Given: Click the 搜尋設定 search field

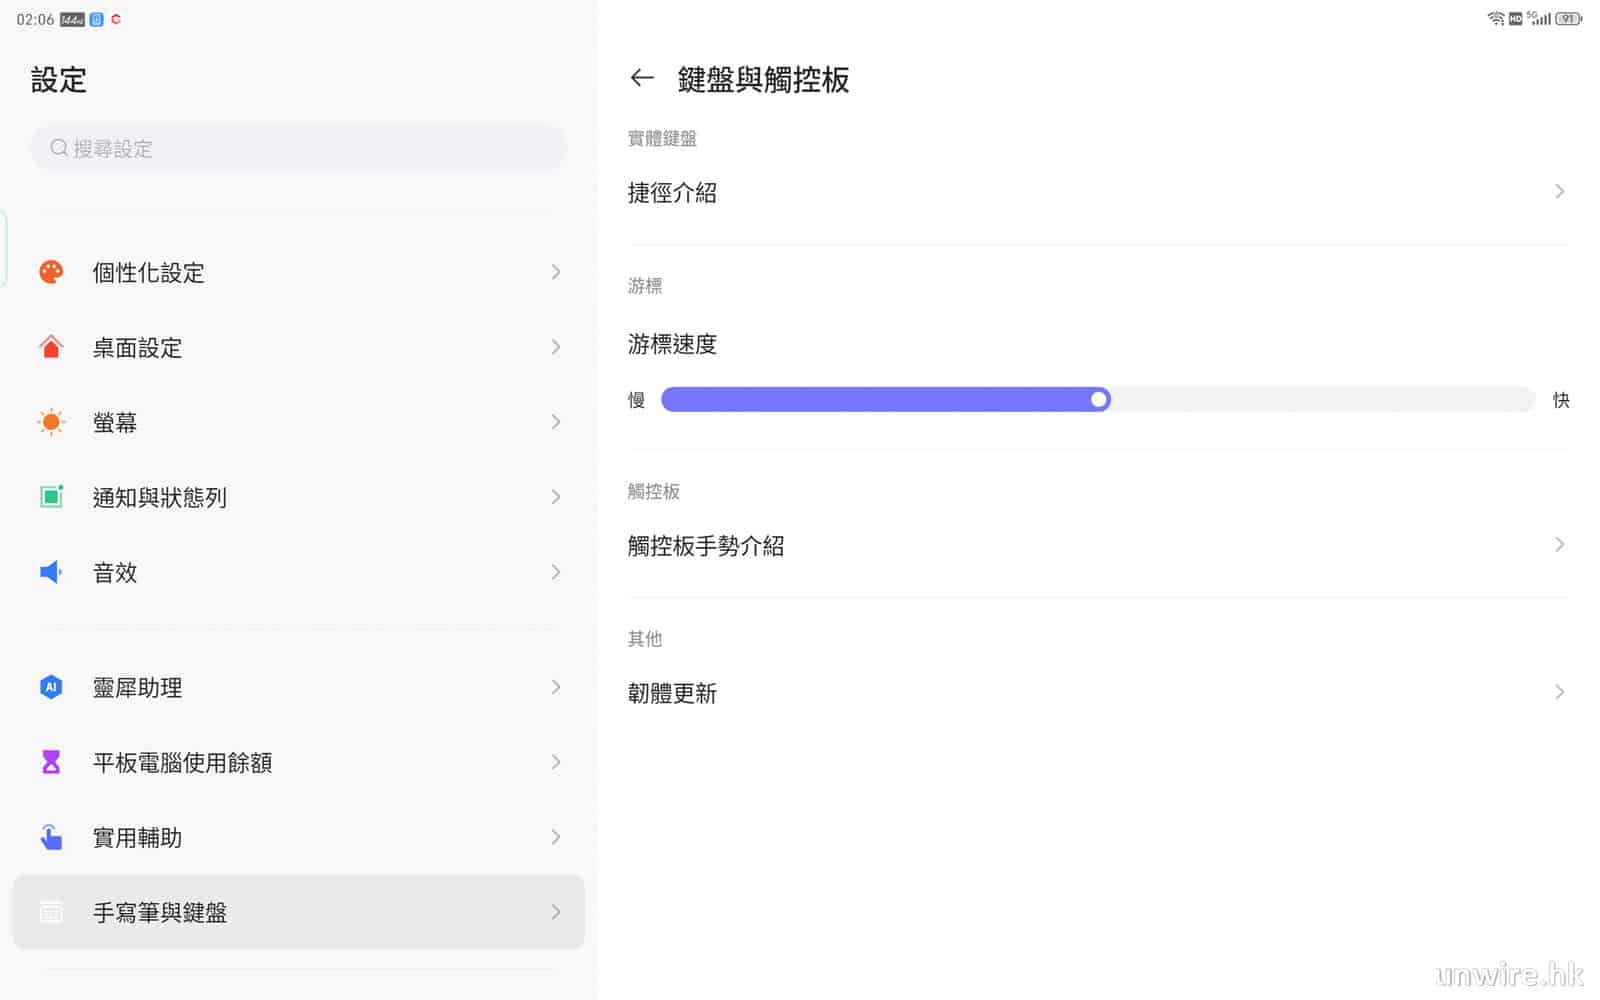Looking at the screenshot, I should [298, 148].
